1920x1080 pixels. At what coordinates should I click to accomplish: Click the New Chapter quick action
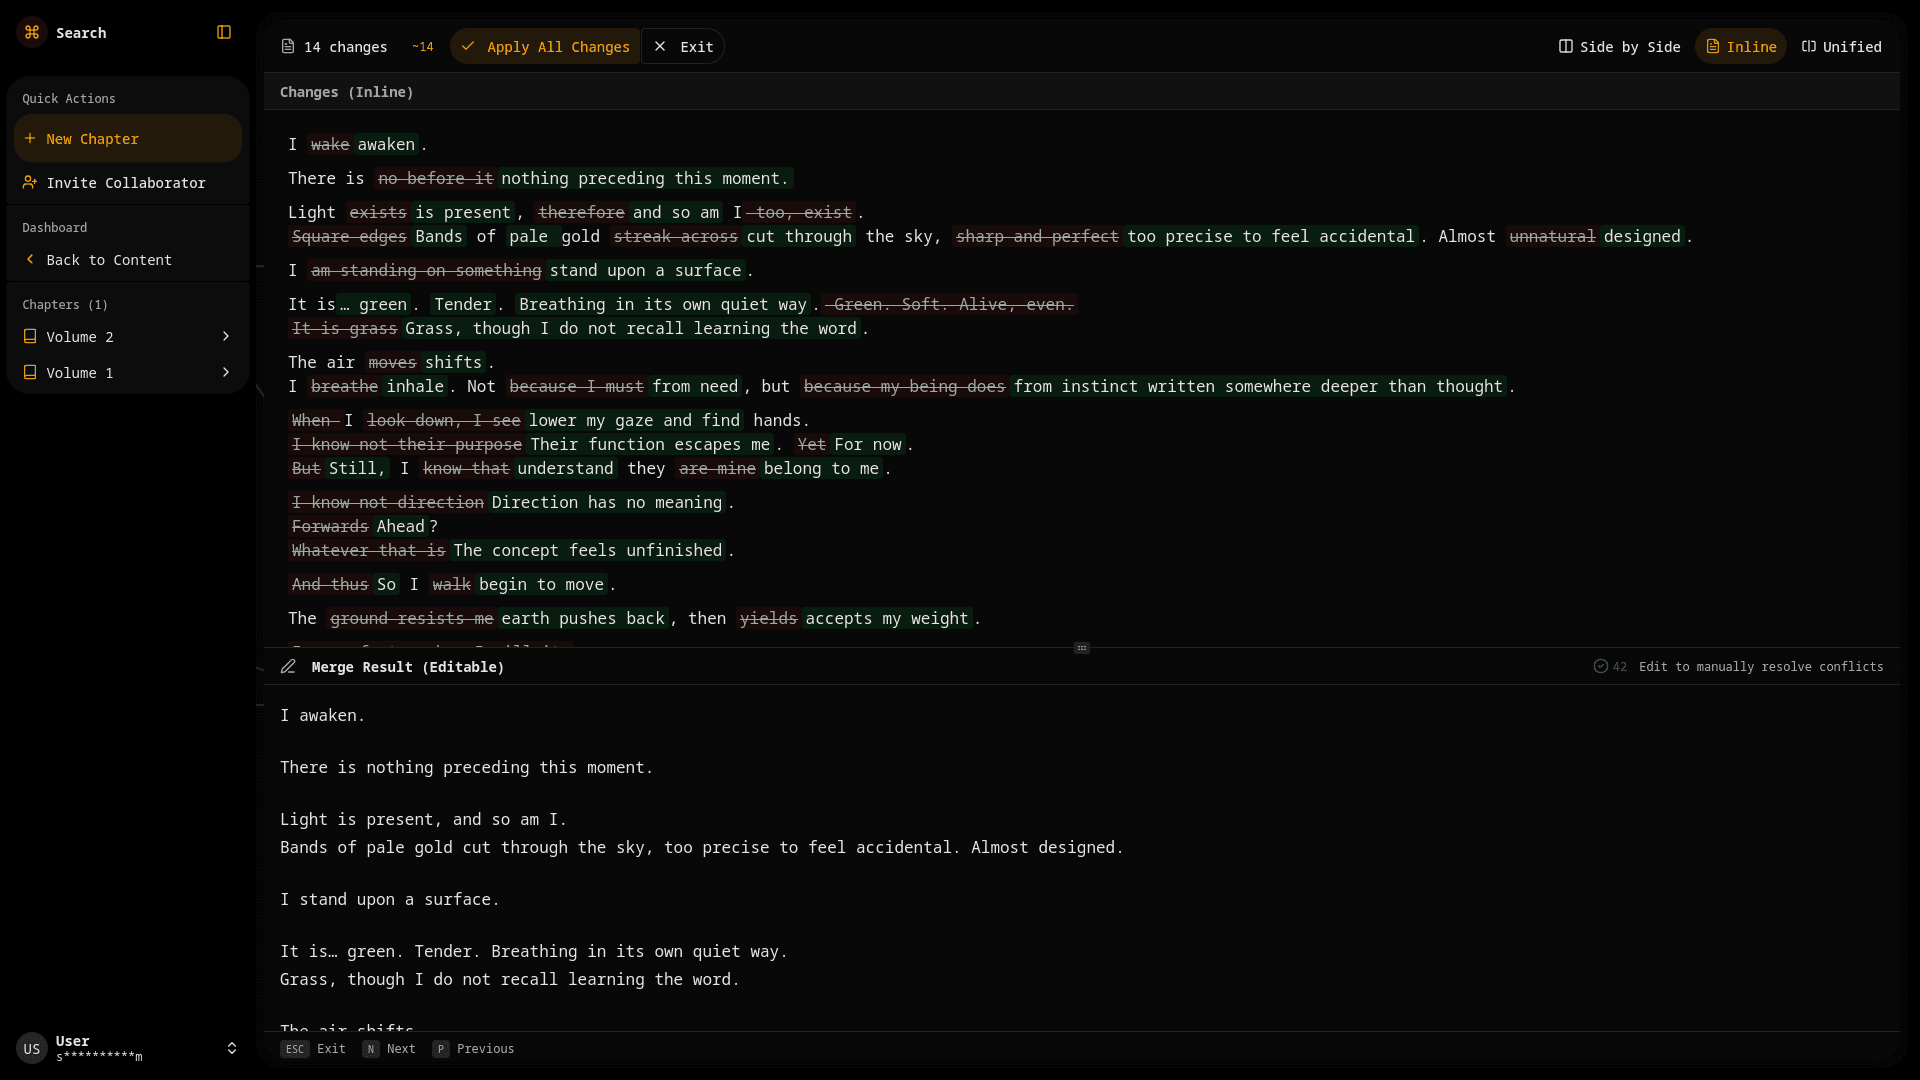tap(93, 138)
